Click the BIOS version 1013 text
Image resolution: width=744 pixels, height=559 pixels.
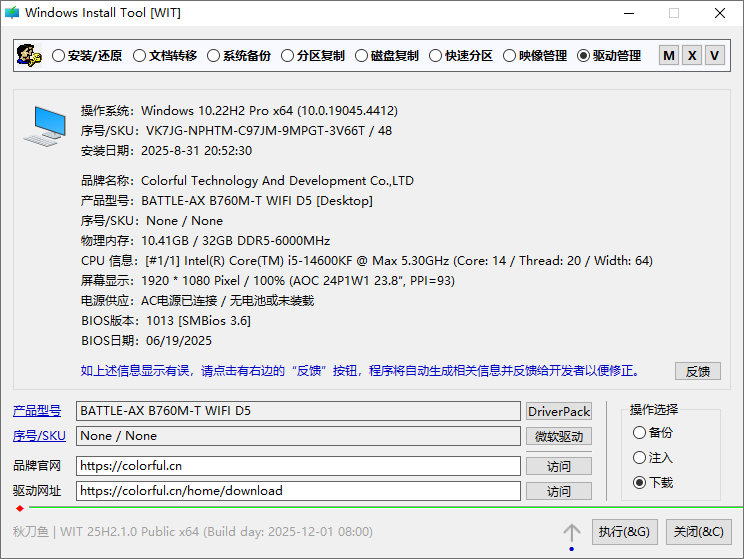198,320
